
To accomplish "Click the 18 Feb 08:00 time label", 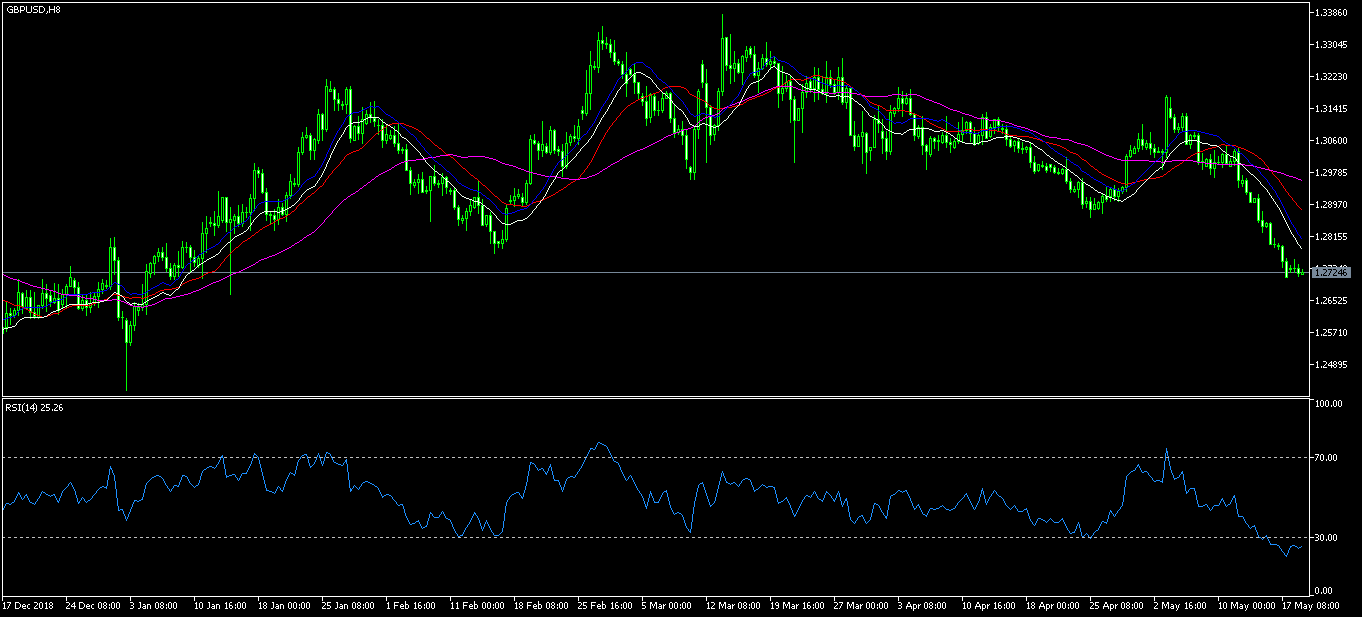I will pyautogui.click(x=541, y=606).
